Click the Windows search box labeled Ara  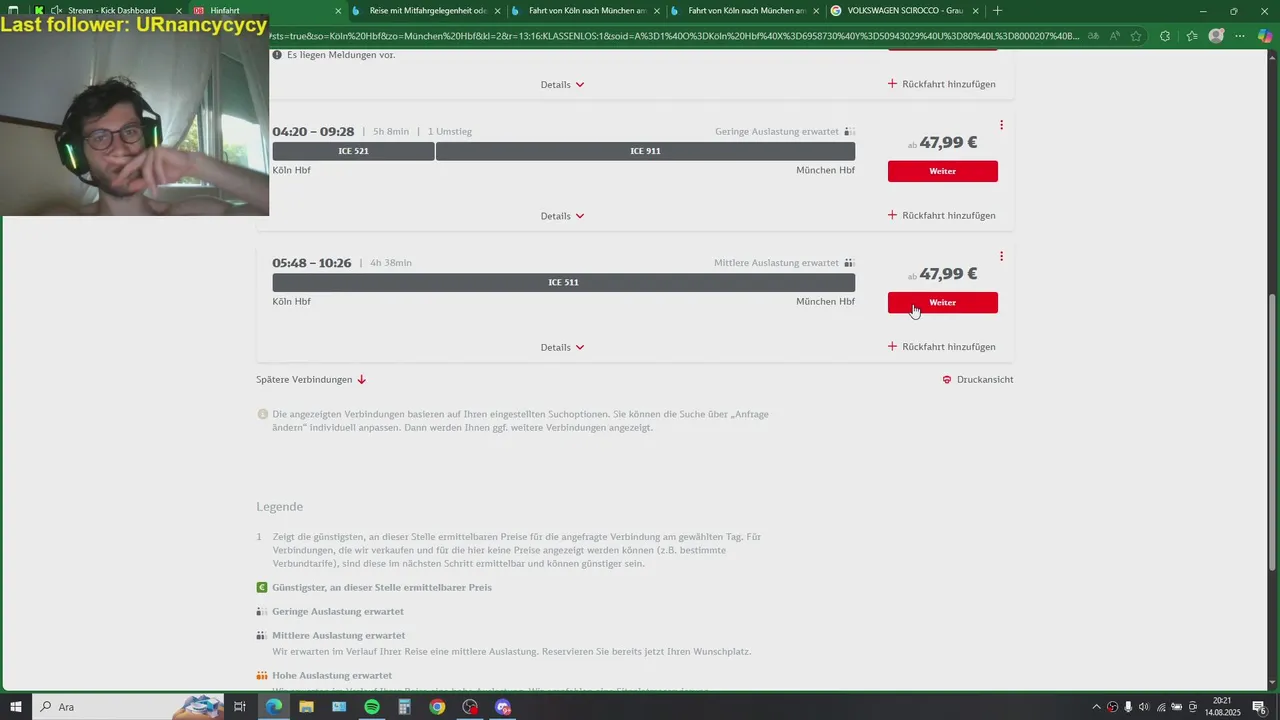tap(130, 707)
